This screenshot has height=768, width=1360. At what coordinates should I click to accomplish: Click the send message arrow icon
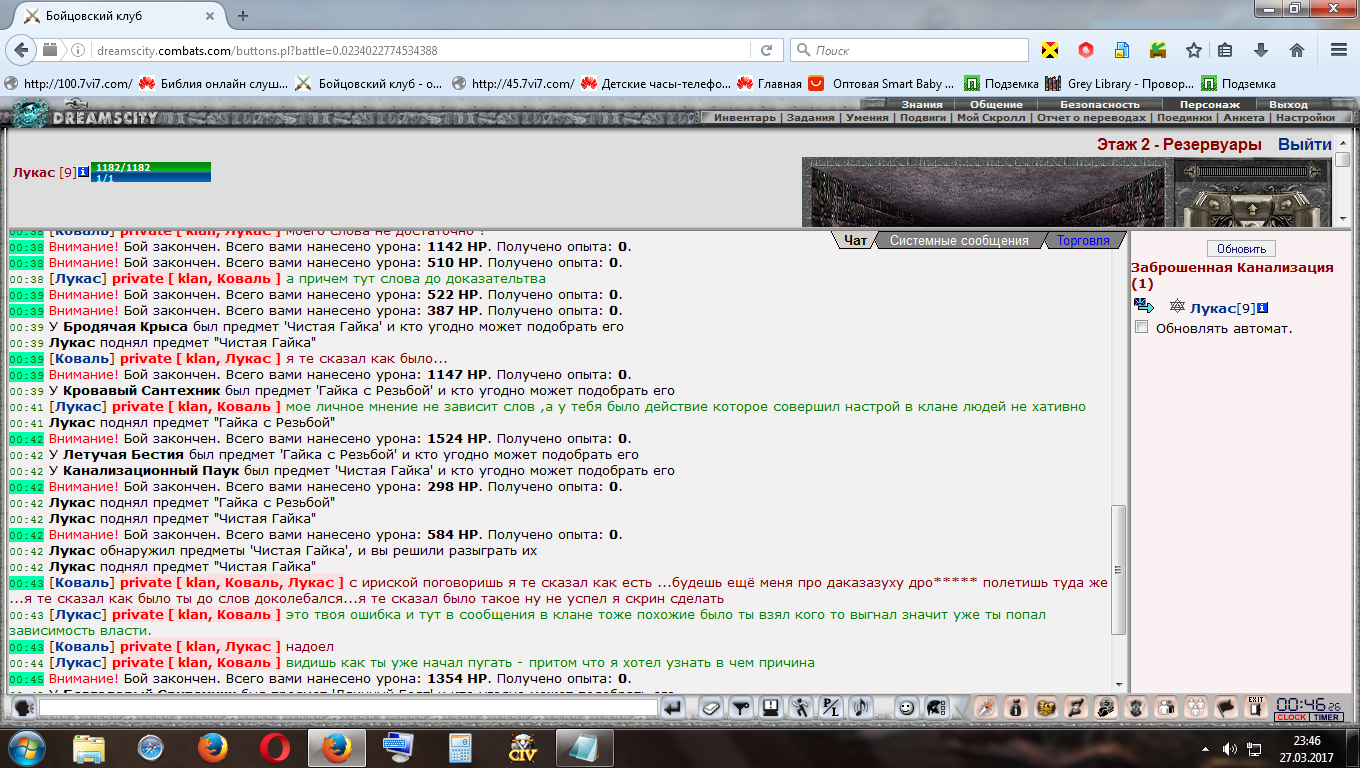[673, 708]
